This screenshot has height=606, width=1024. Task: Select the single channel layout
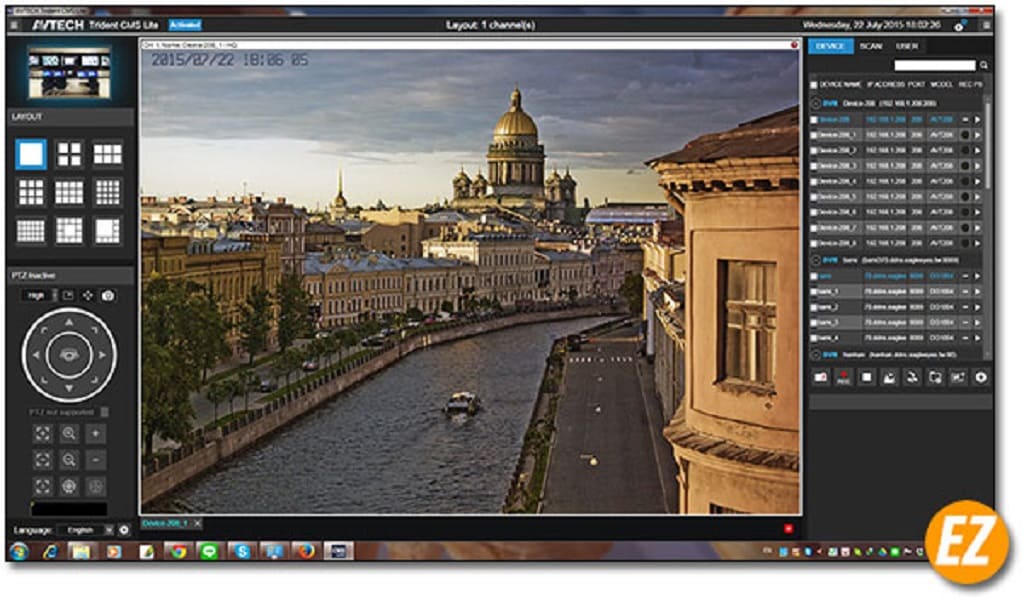click(x=31, y=155)
